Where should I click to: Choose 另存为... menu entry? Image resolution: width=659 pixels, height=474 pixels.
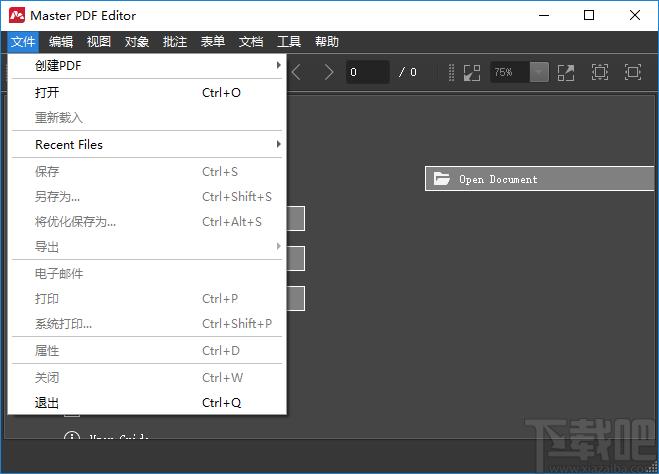pos(146,197)
